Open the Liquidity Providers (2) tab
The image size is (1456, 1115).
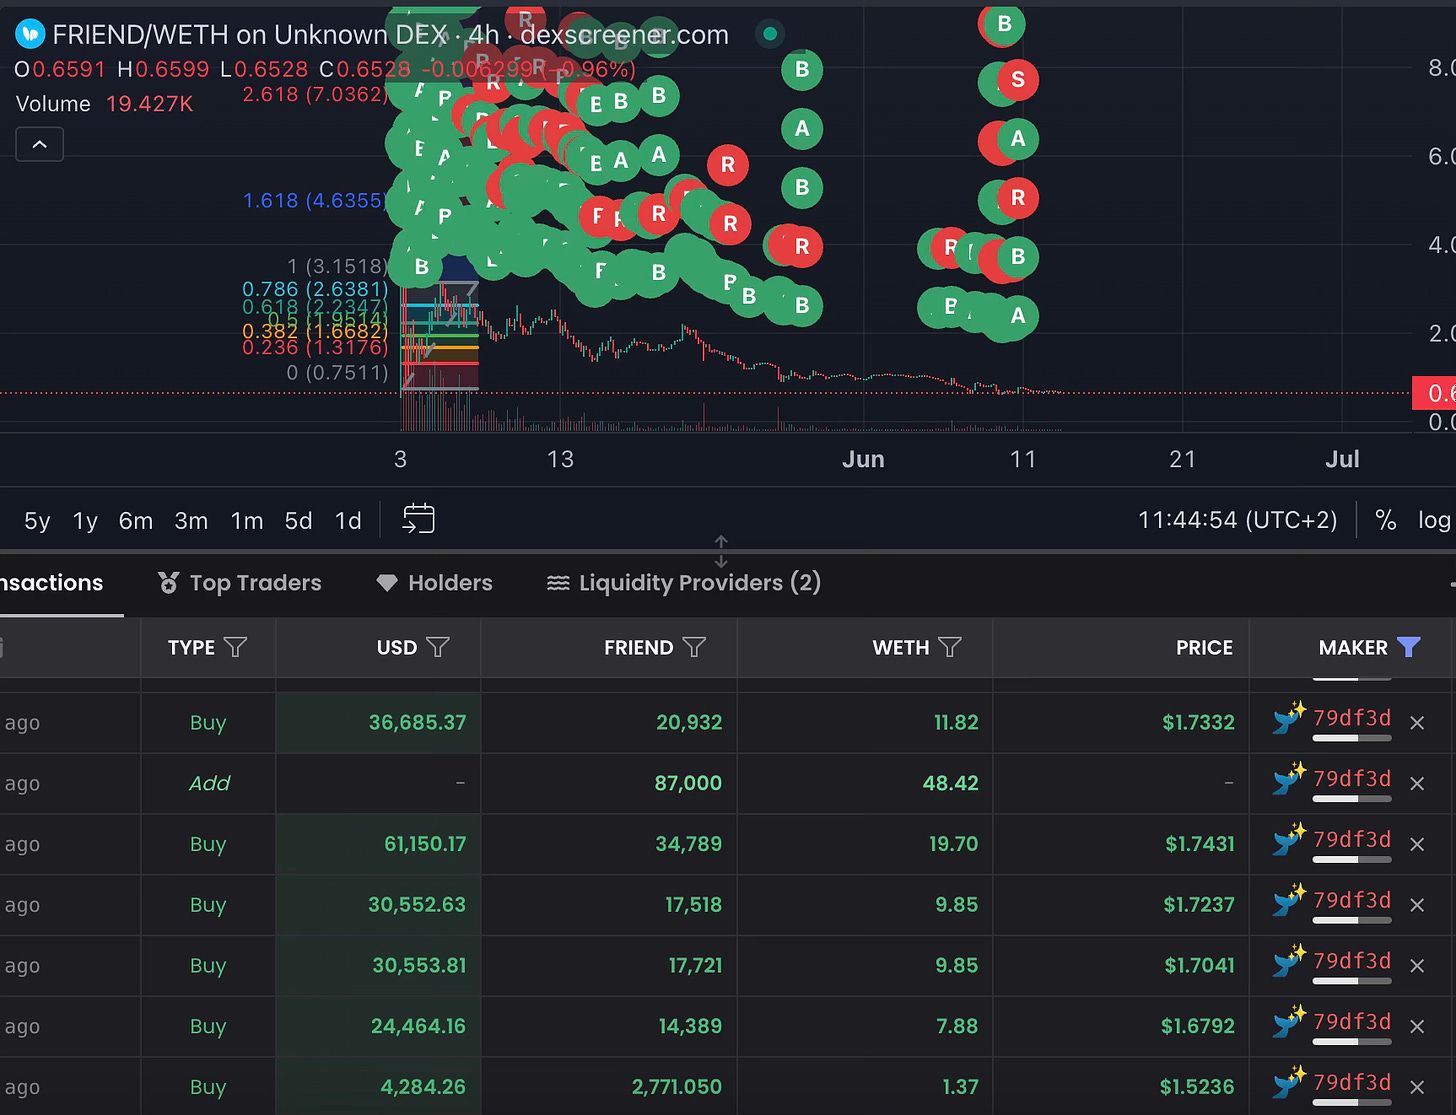pos(684,583)
